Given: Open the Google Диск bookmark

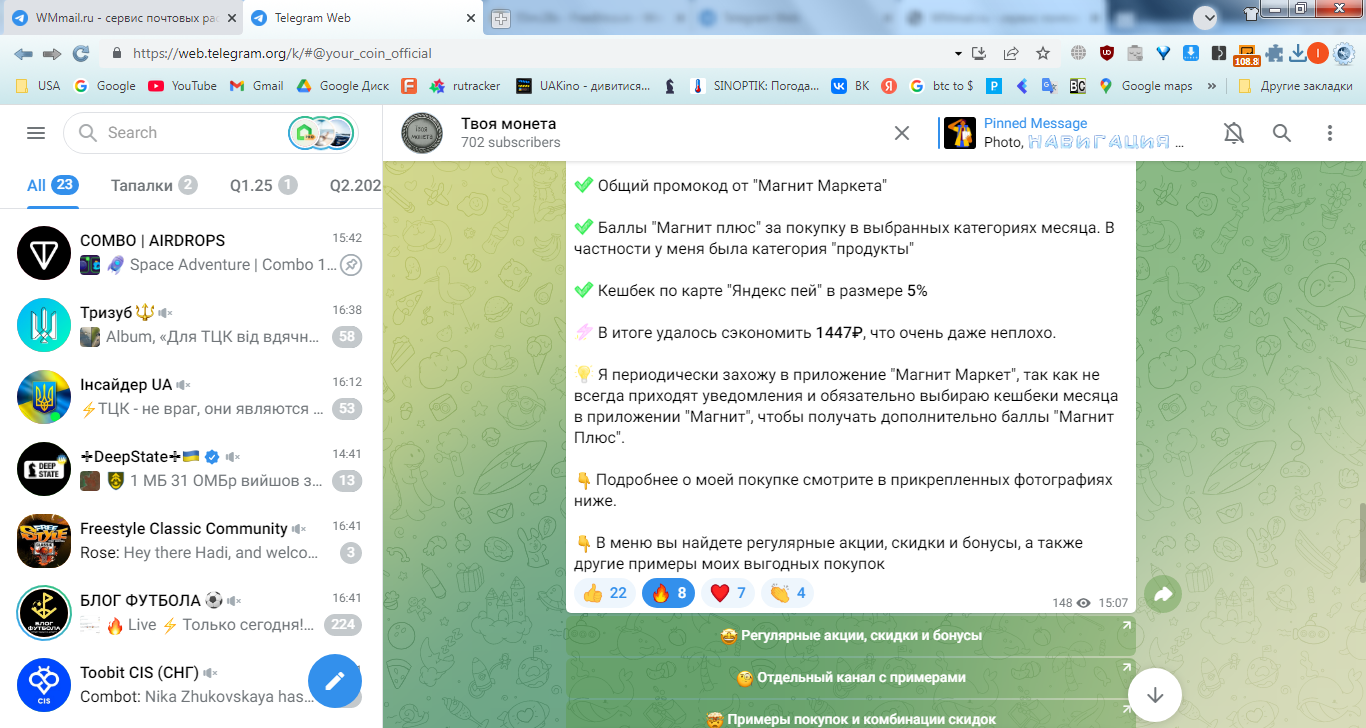Looking at the screenshot, I should point(345,86).
